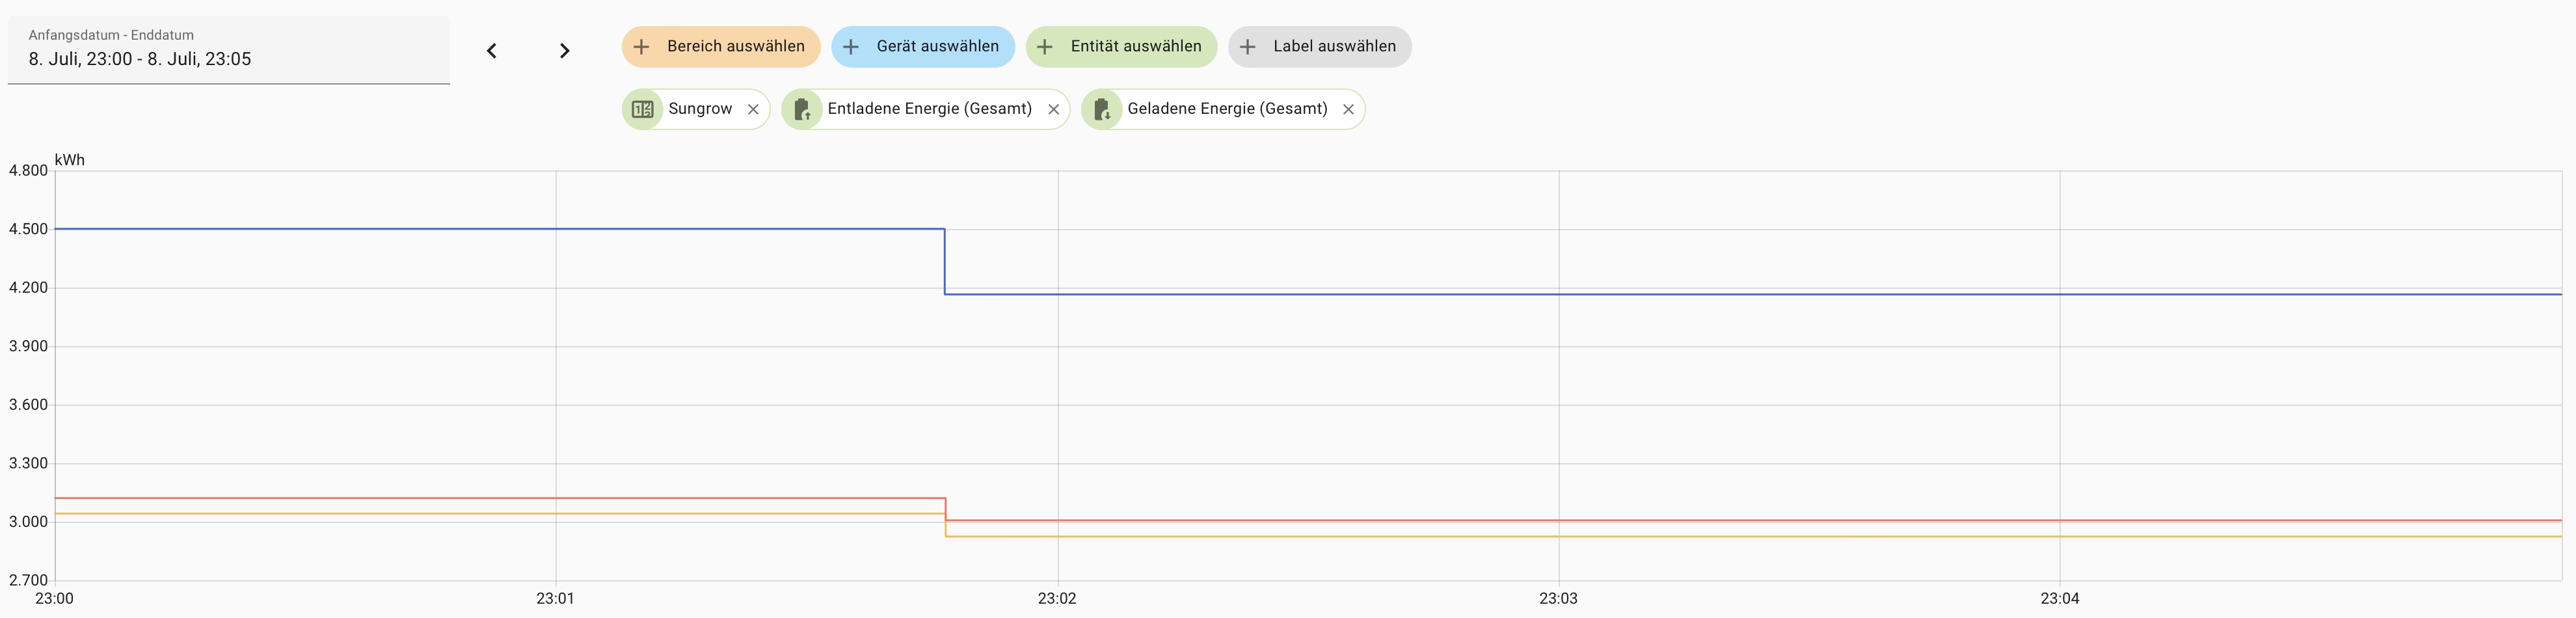Remove the Geladene Energie (Gesamt) chip

click(x=1348, y=110)
